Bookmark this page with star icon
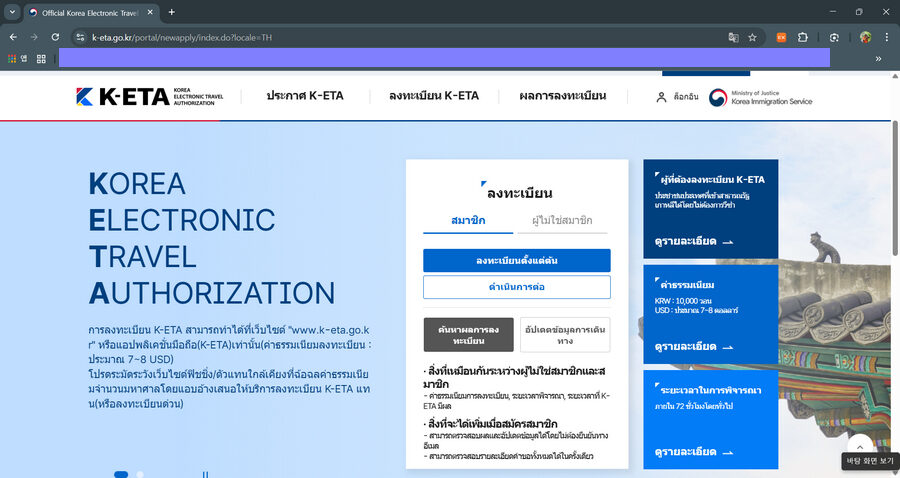 pyautogui.click(x=752, y=37)
